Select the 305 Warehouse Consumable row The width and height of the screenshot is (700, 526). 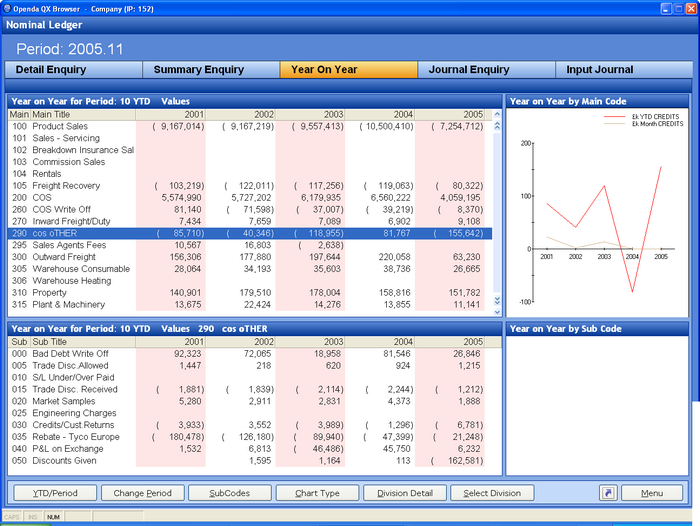(x=250, y=269)
